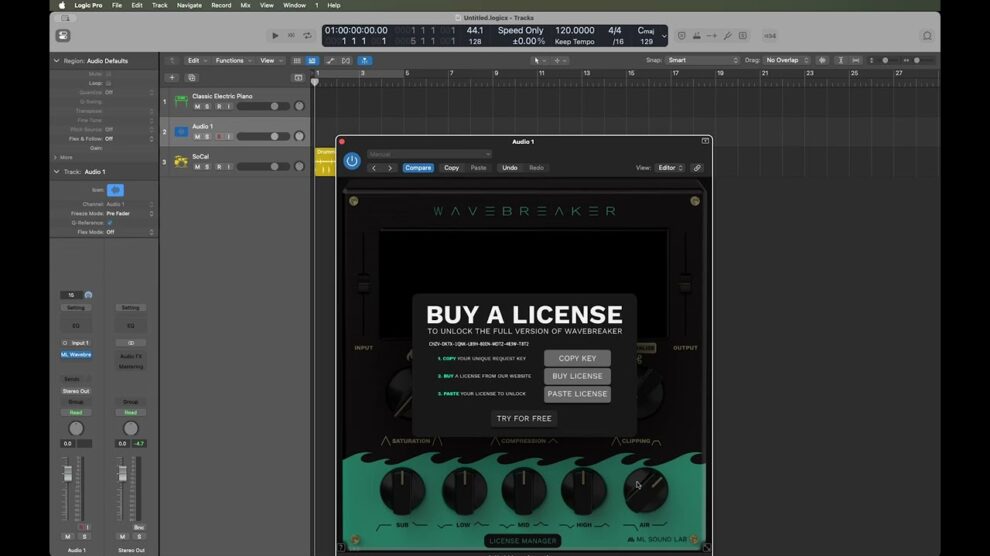Click the COPY KEY button
Screen dimensions: 990x556
pyautogui.click(x=577, y=358)
